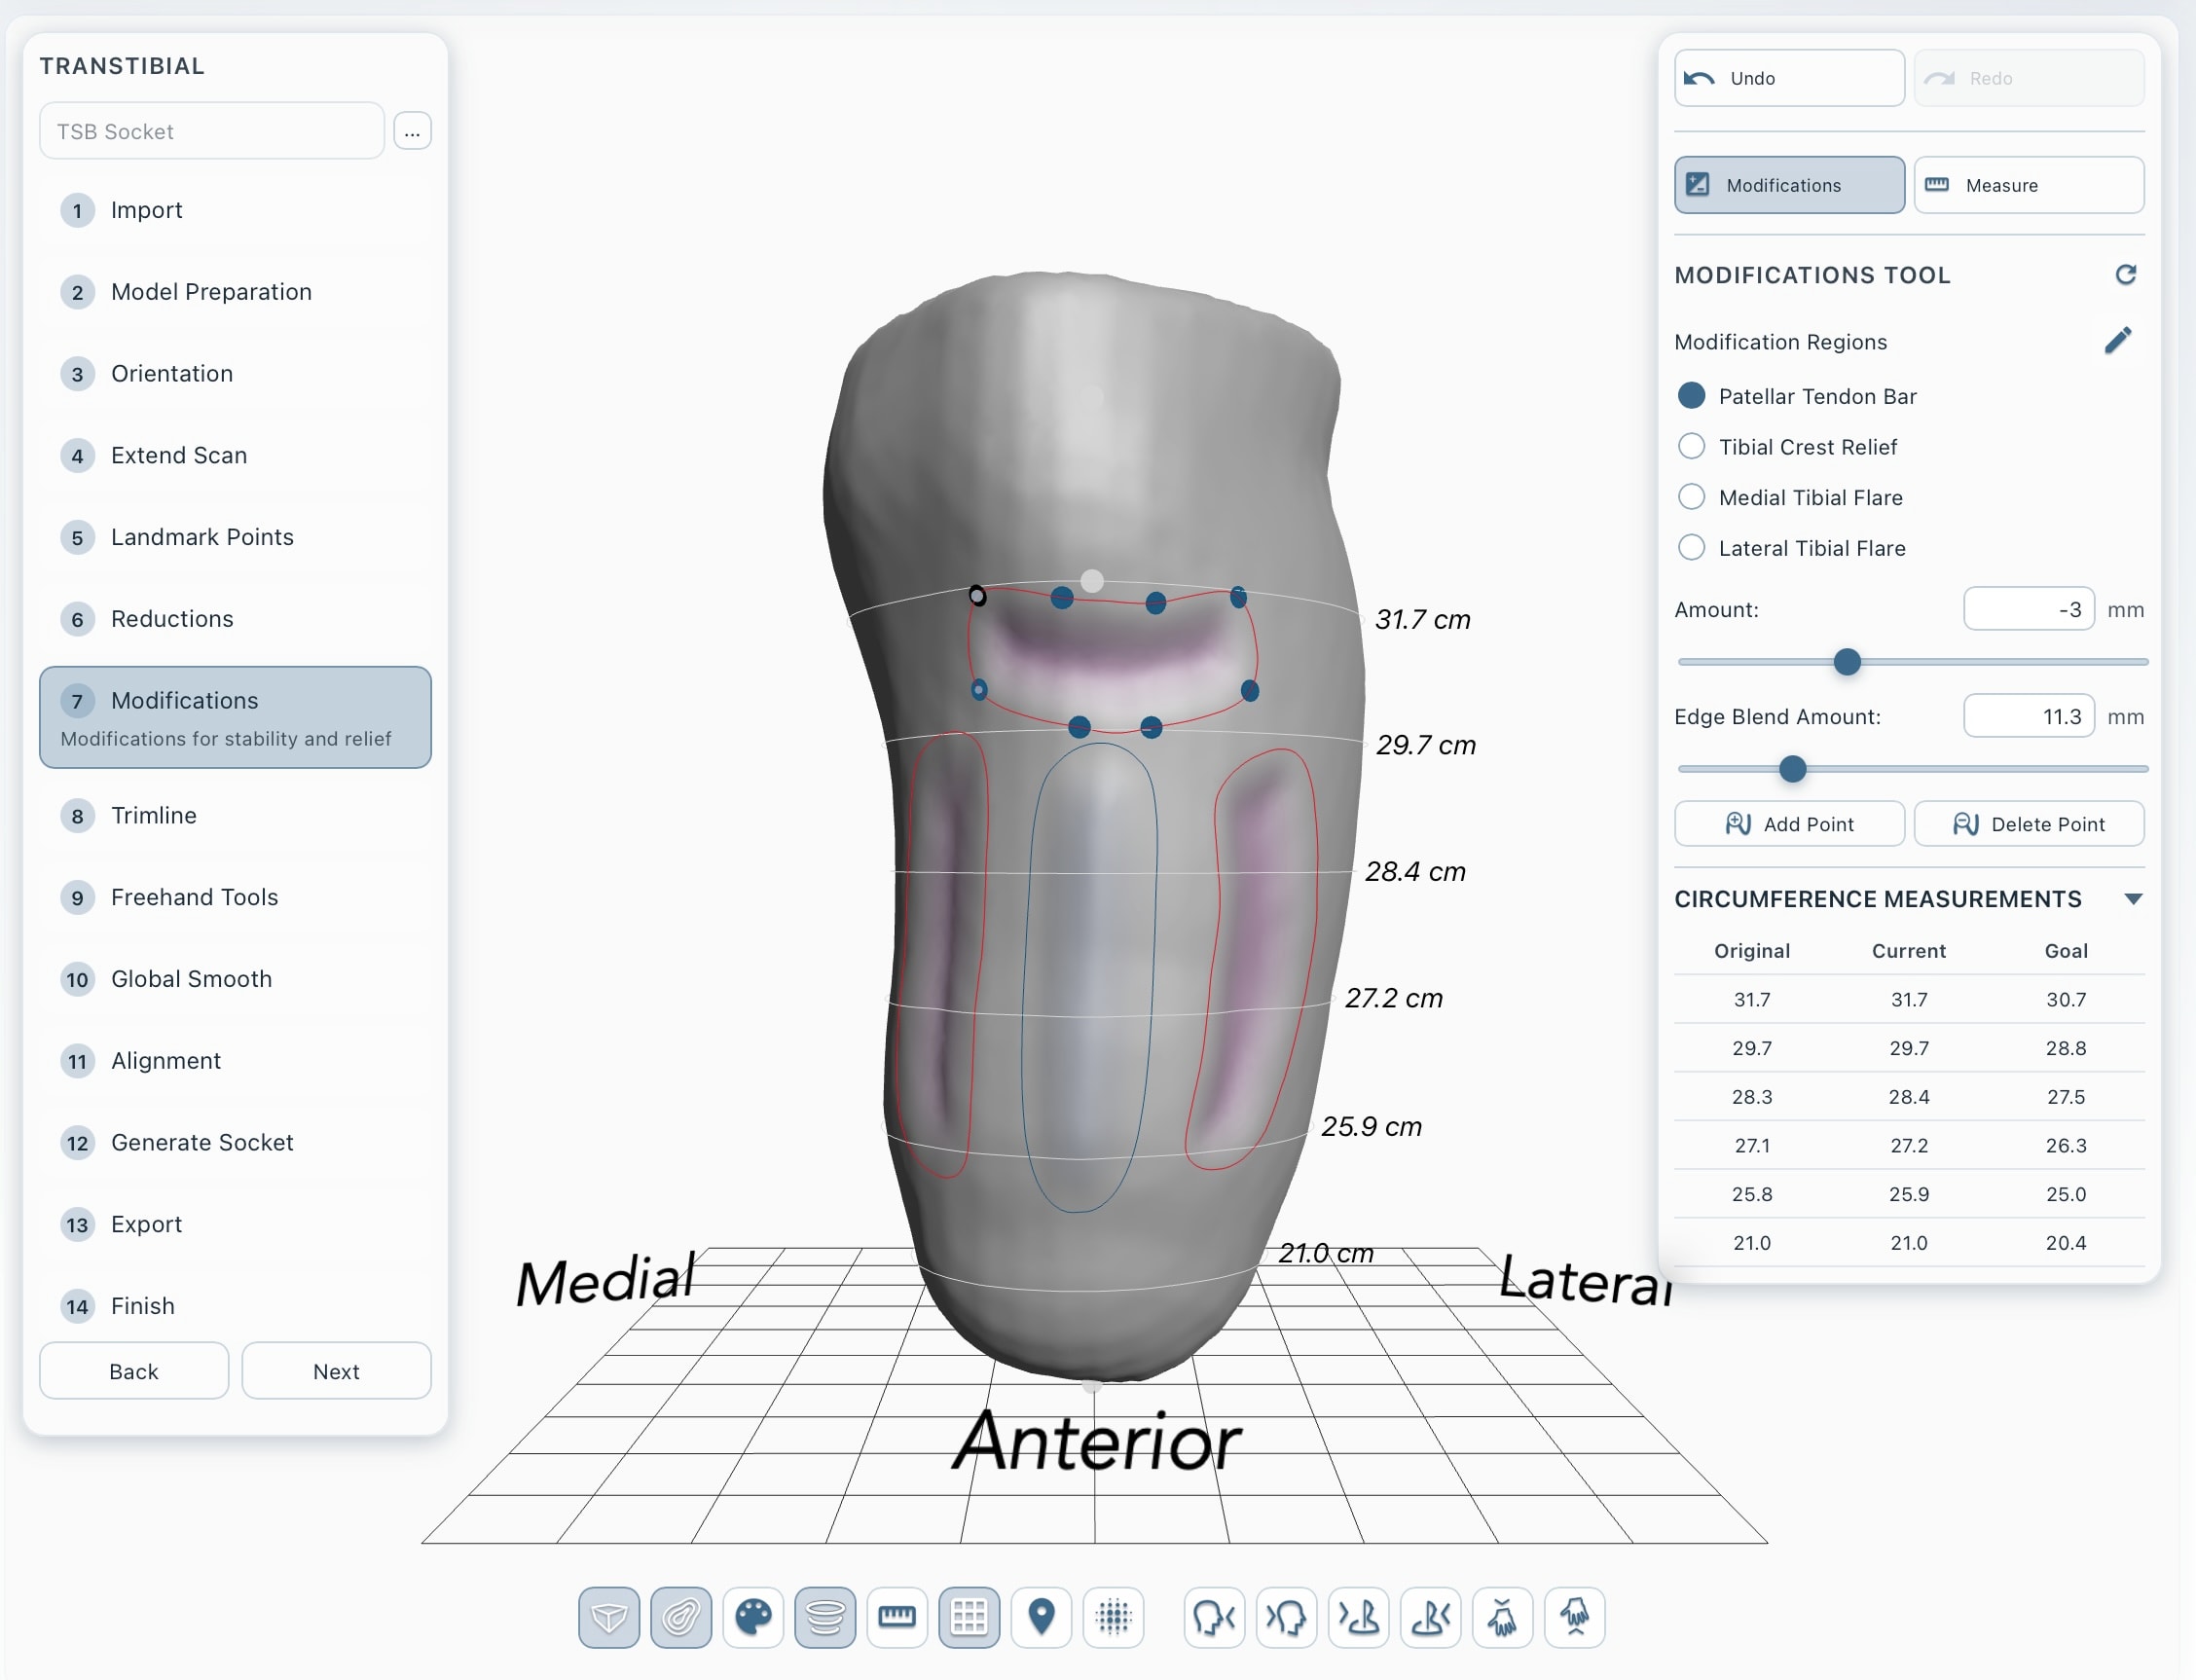This screenshot has width=2196, height=1680.
Task: Go to step 2 Model Preparation
Action: pyautogui.click(x=235, y=292)
